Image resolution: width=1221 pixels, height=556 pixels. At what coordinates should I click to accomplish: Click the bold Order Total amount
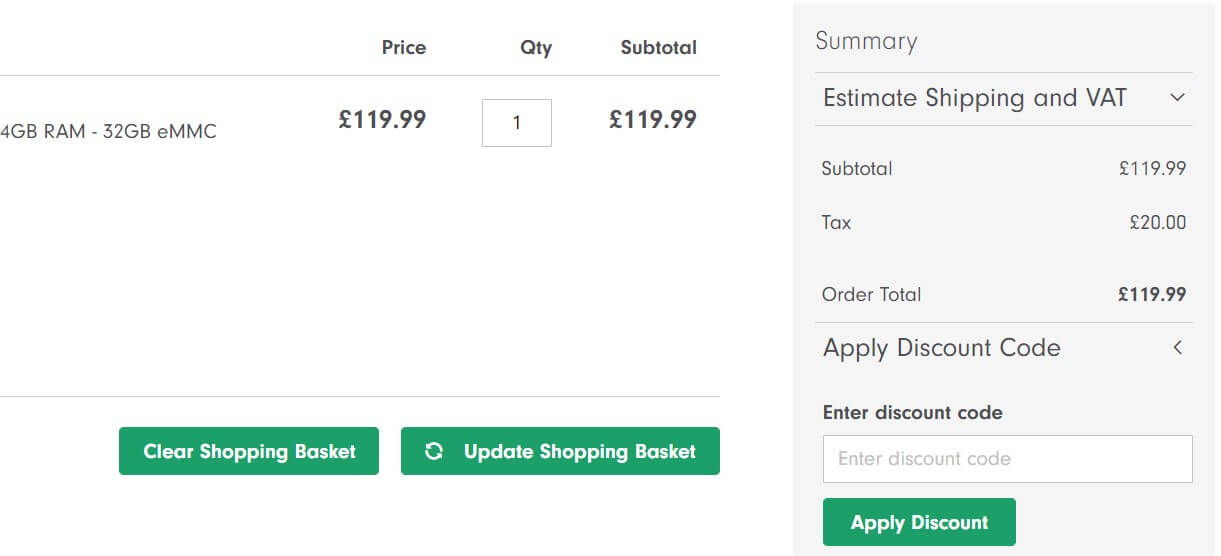1152,294
